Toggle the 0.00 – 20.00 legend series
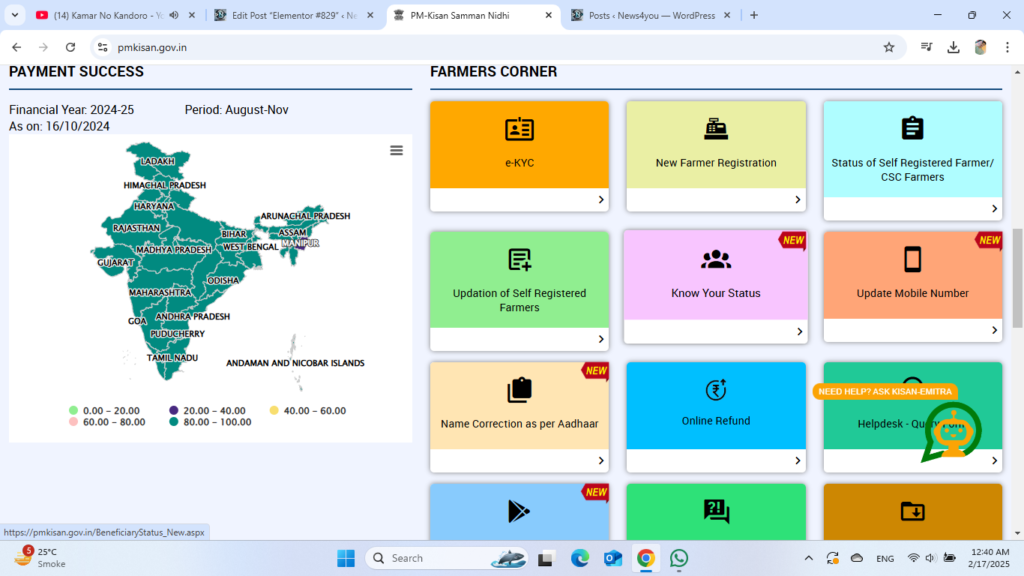The height and width of the screenshot is (576, 1024). [x=104, y=411]
